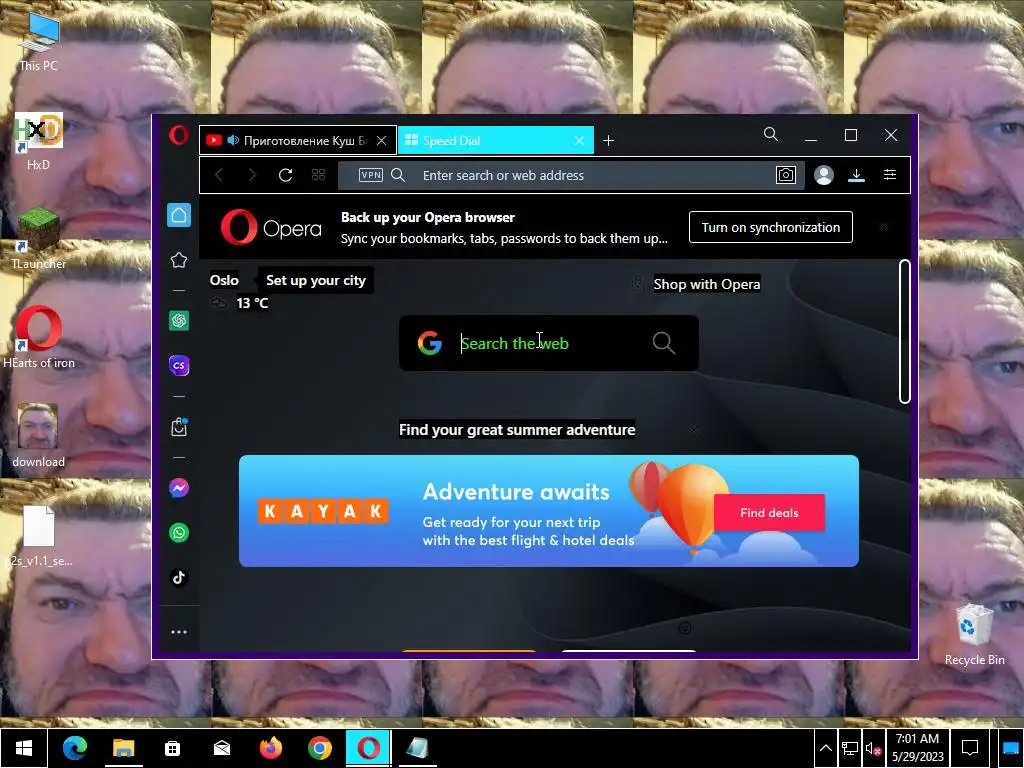Click the Google logo search engine selector
The image size is (1024, 768).
[430, 343]
